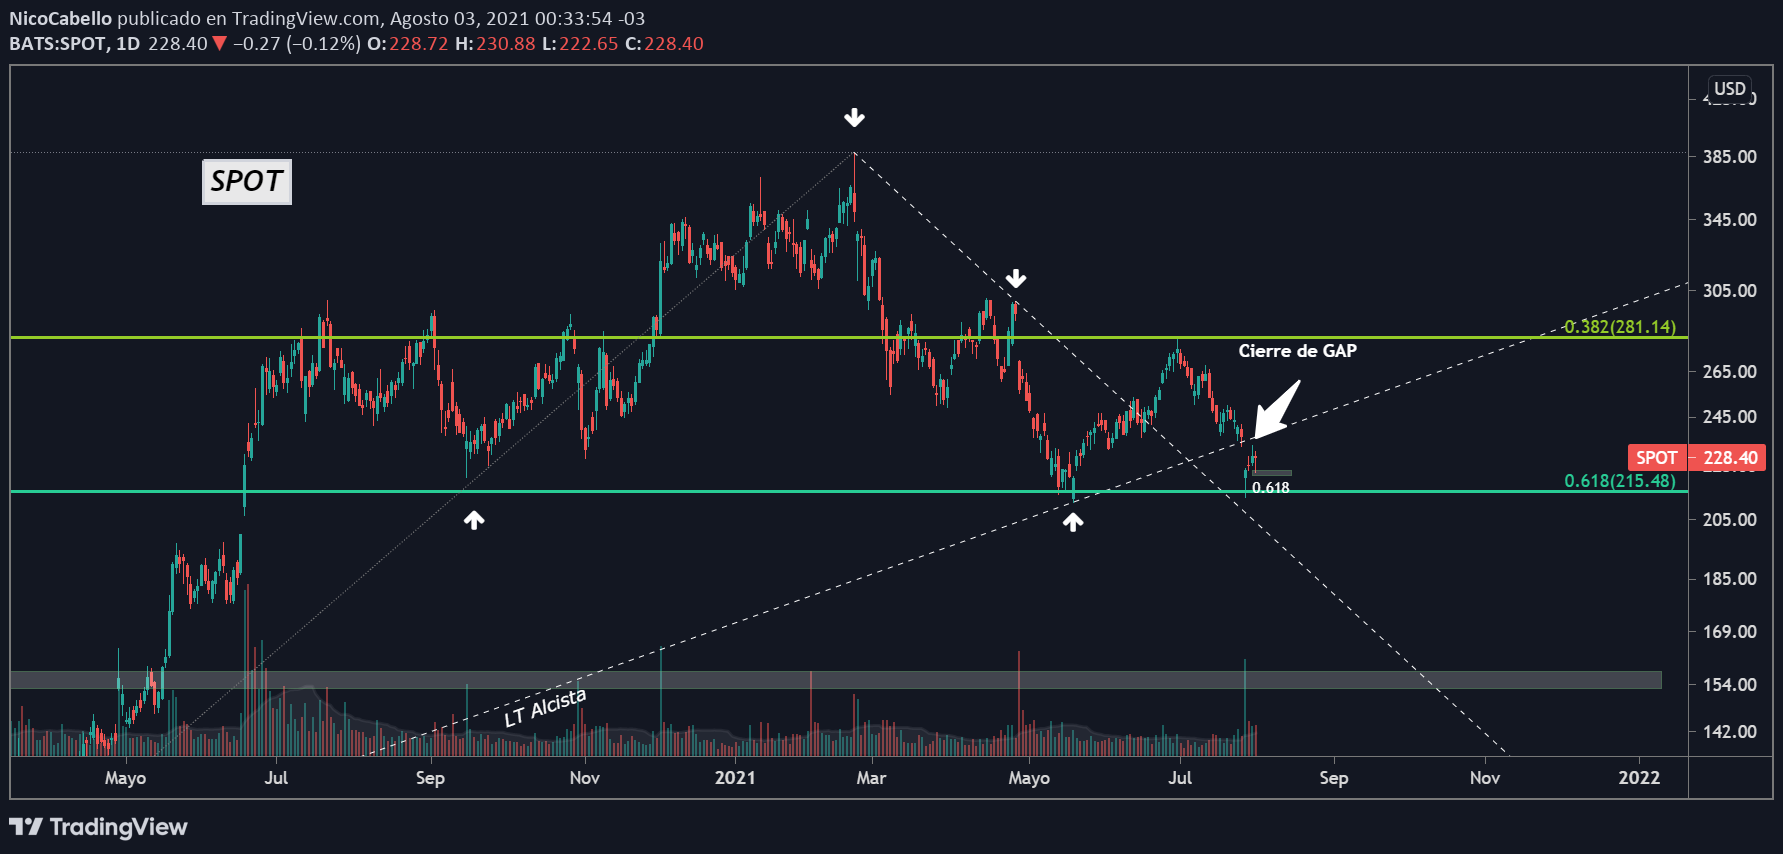Click the TradingView logo in the footer
This screenshot has width=1783, height=854.
[98, 827]
